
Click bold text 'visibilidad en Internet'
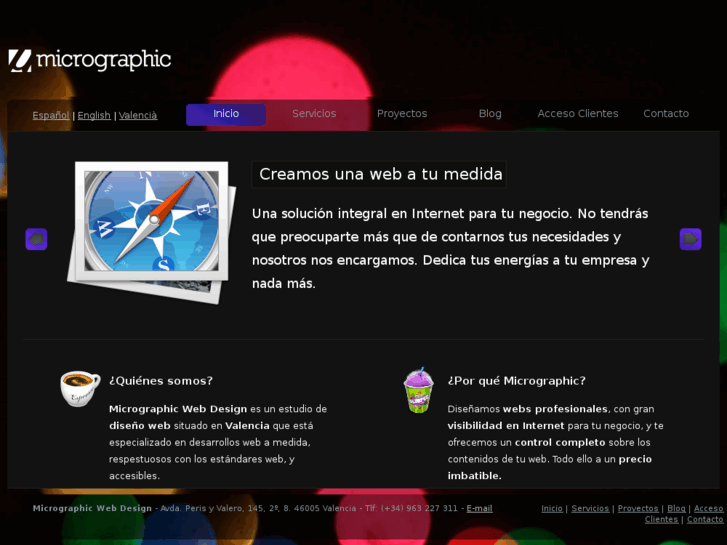click(x=506, y=426)
